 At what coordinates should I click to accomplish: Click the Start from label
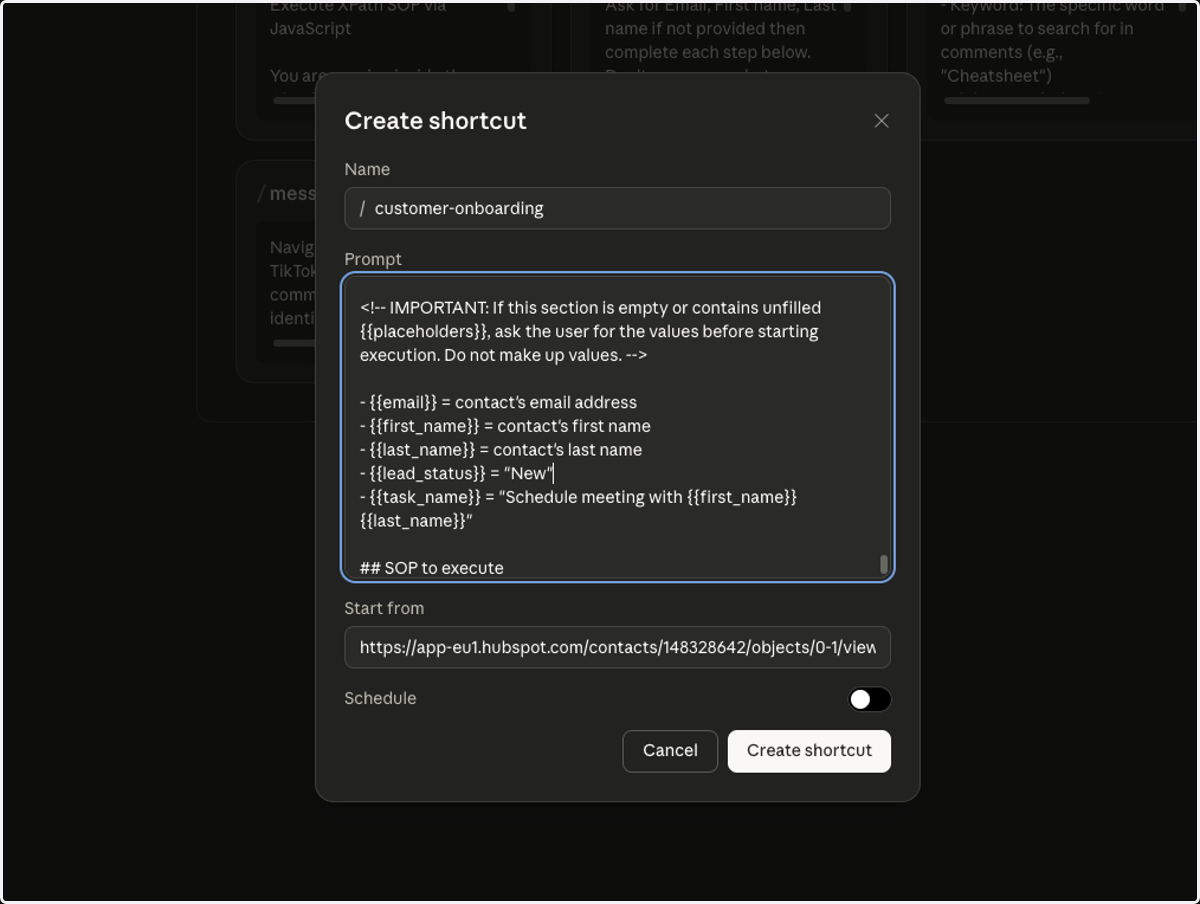point(384,608)
